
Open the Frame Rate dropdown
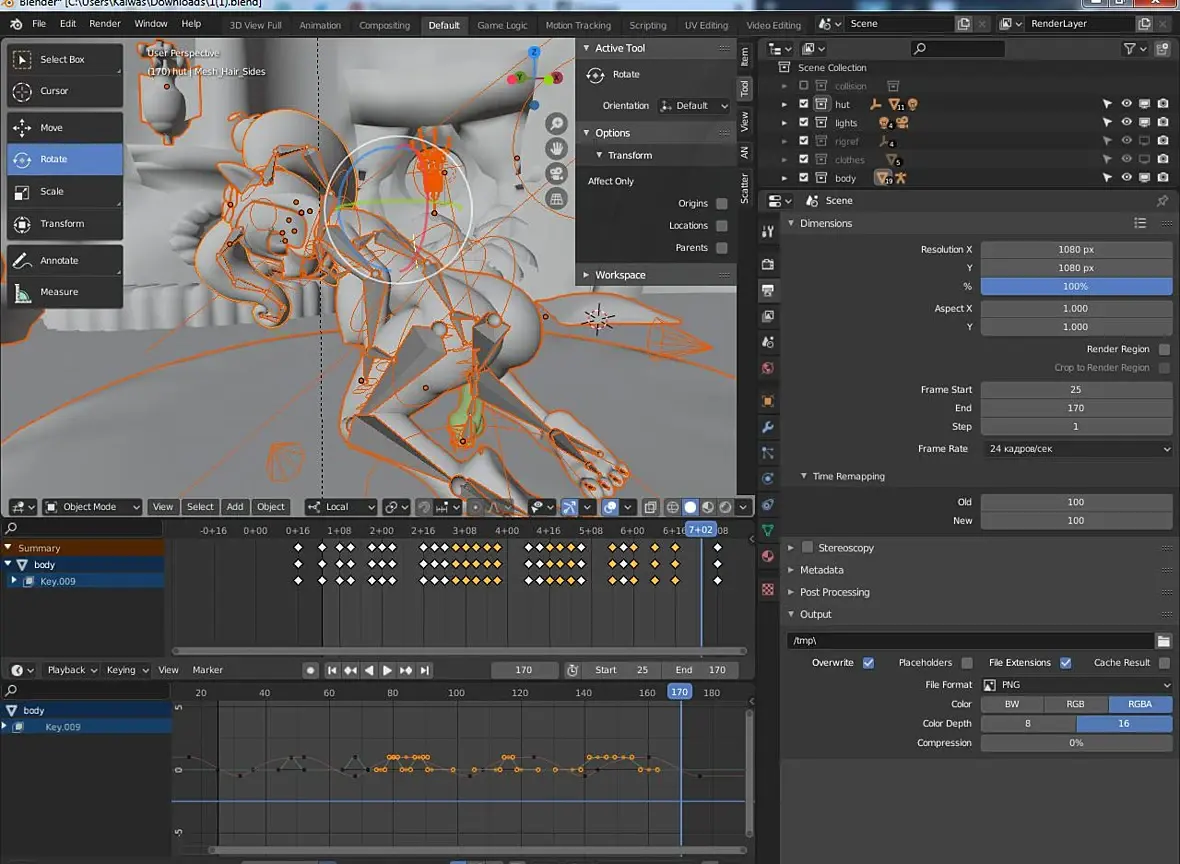click(x=1076, y=449)
